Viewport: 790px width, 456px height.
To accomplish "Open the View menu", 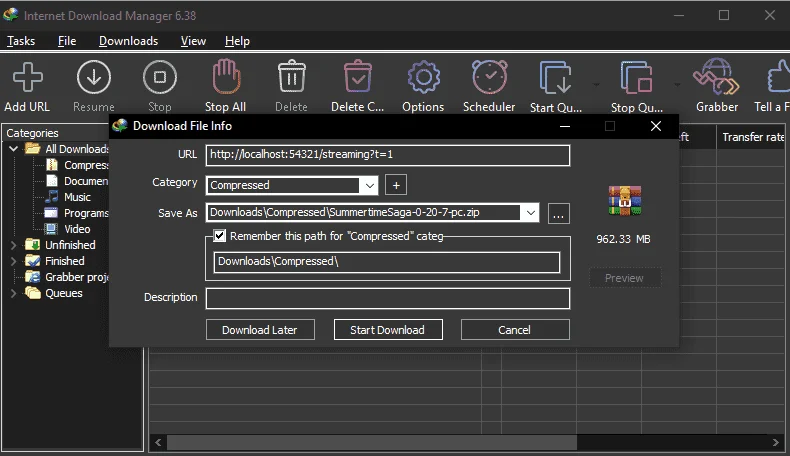I will 193,41.
